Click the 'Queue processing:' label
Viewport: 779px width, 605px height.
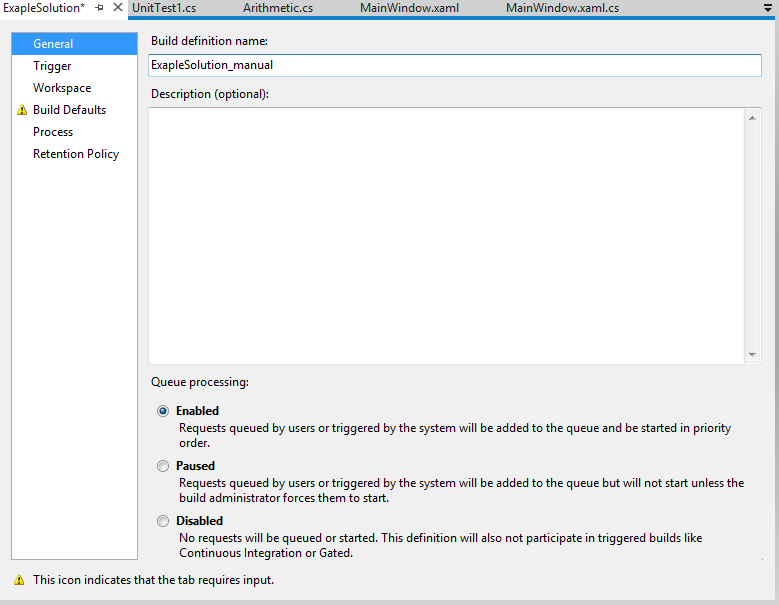click(200, 382)
